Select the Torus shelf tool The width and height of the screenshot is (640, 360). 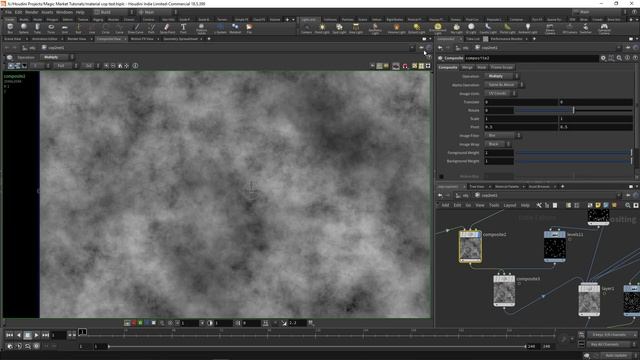(x=51, y=28)
